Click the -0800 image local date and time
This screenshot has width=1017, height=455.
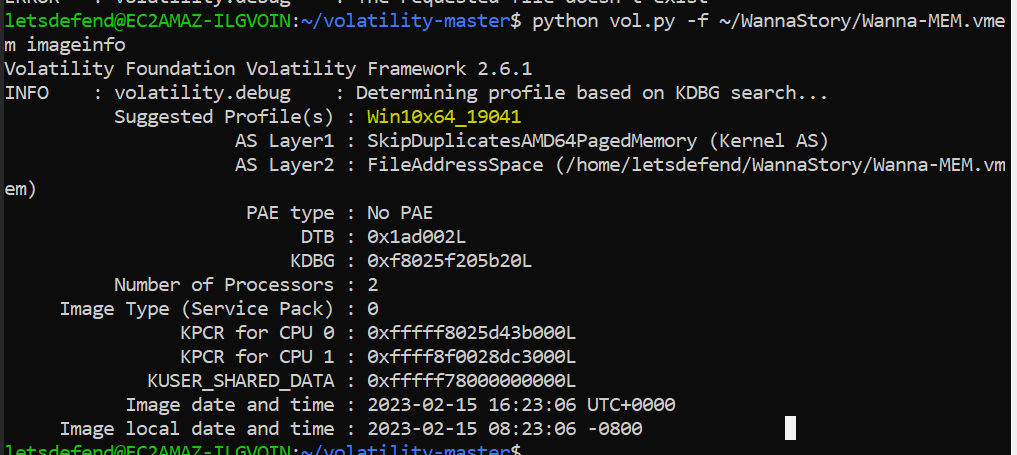505,429
